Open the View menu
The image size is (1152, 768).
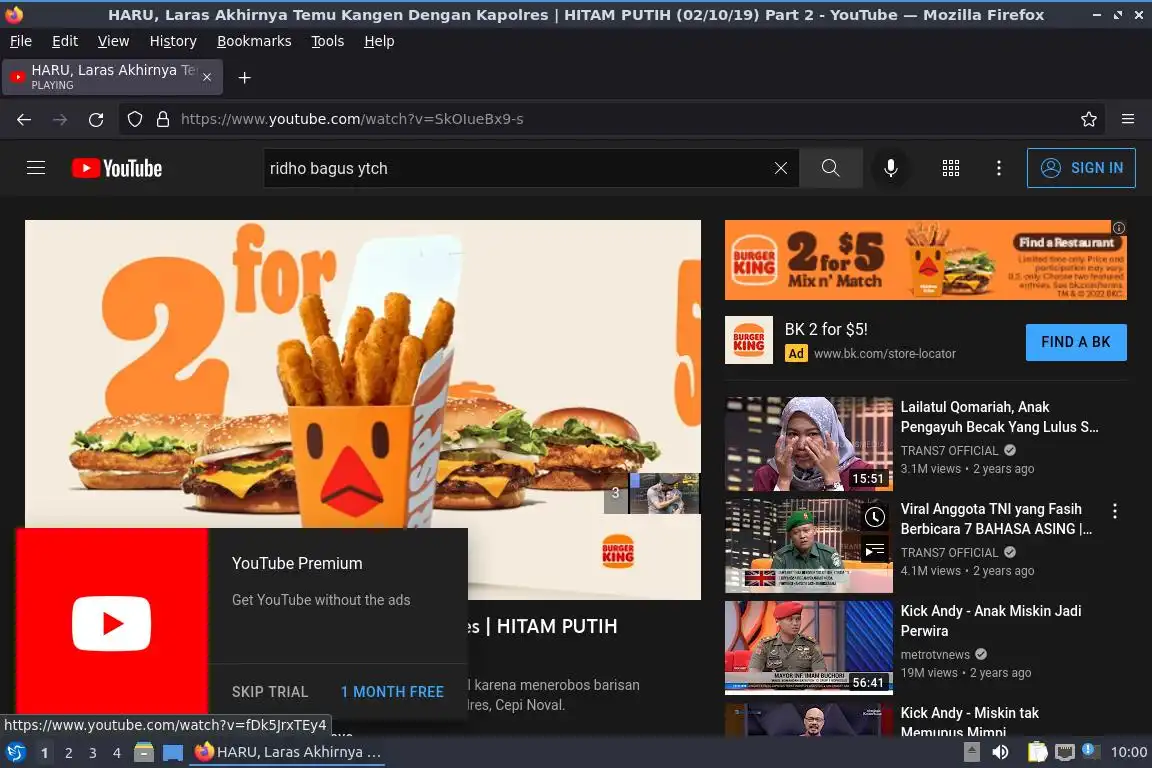click(113, 41)
